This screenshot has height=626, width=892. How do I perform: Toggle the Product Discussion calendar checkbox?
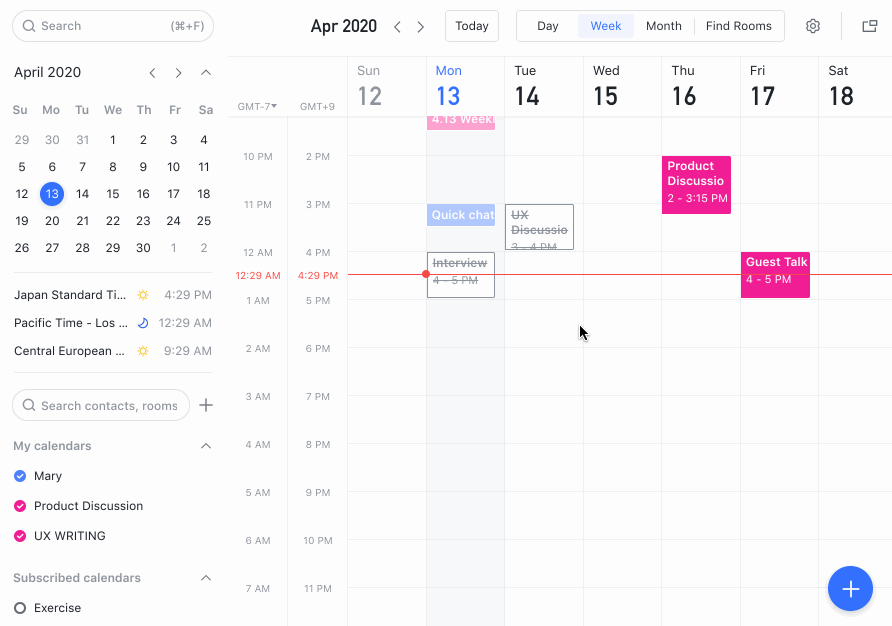point(20,506)
